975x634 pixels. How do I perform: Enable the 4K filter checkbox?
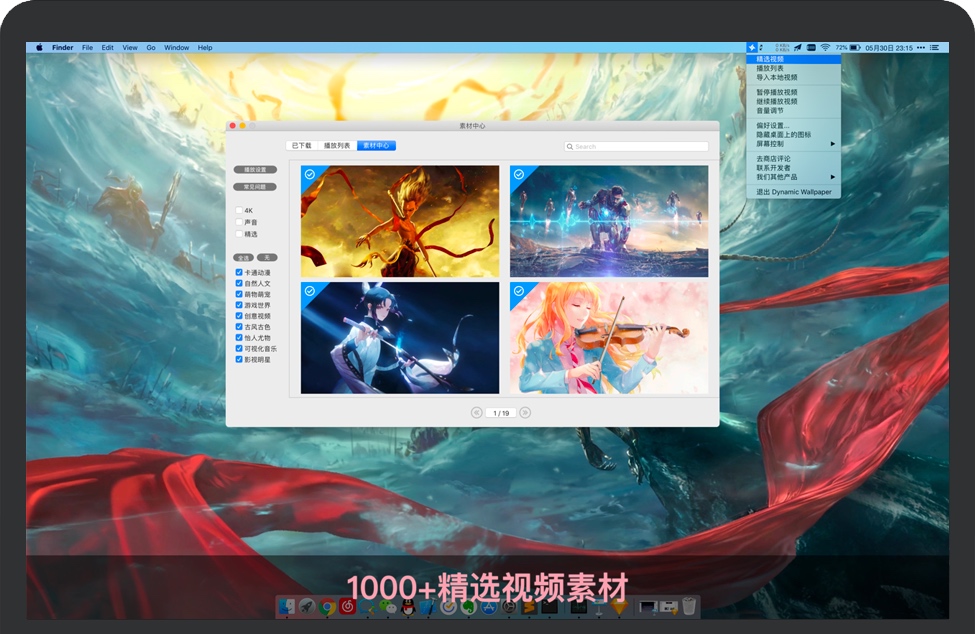click(x=239, y=210)
